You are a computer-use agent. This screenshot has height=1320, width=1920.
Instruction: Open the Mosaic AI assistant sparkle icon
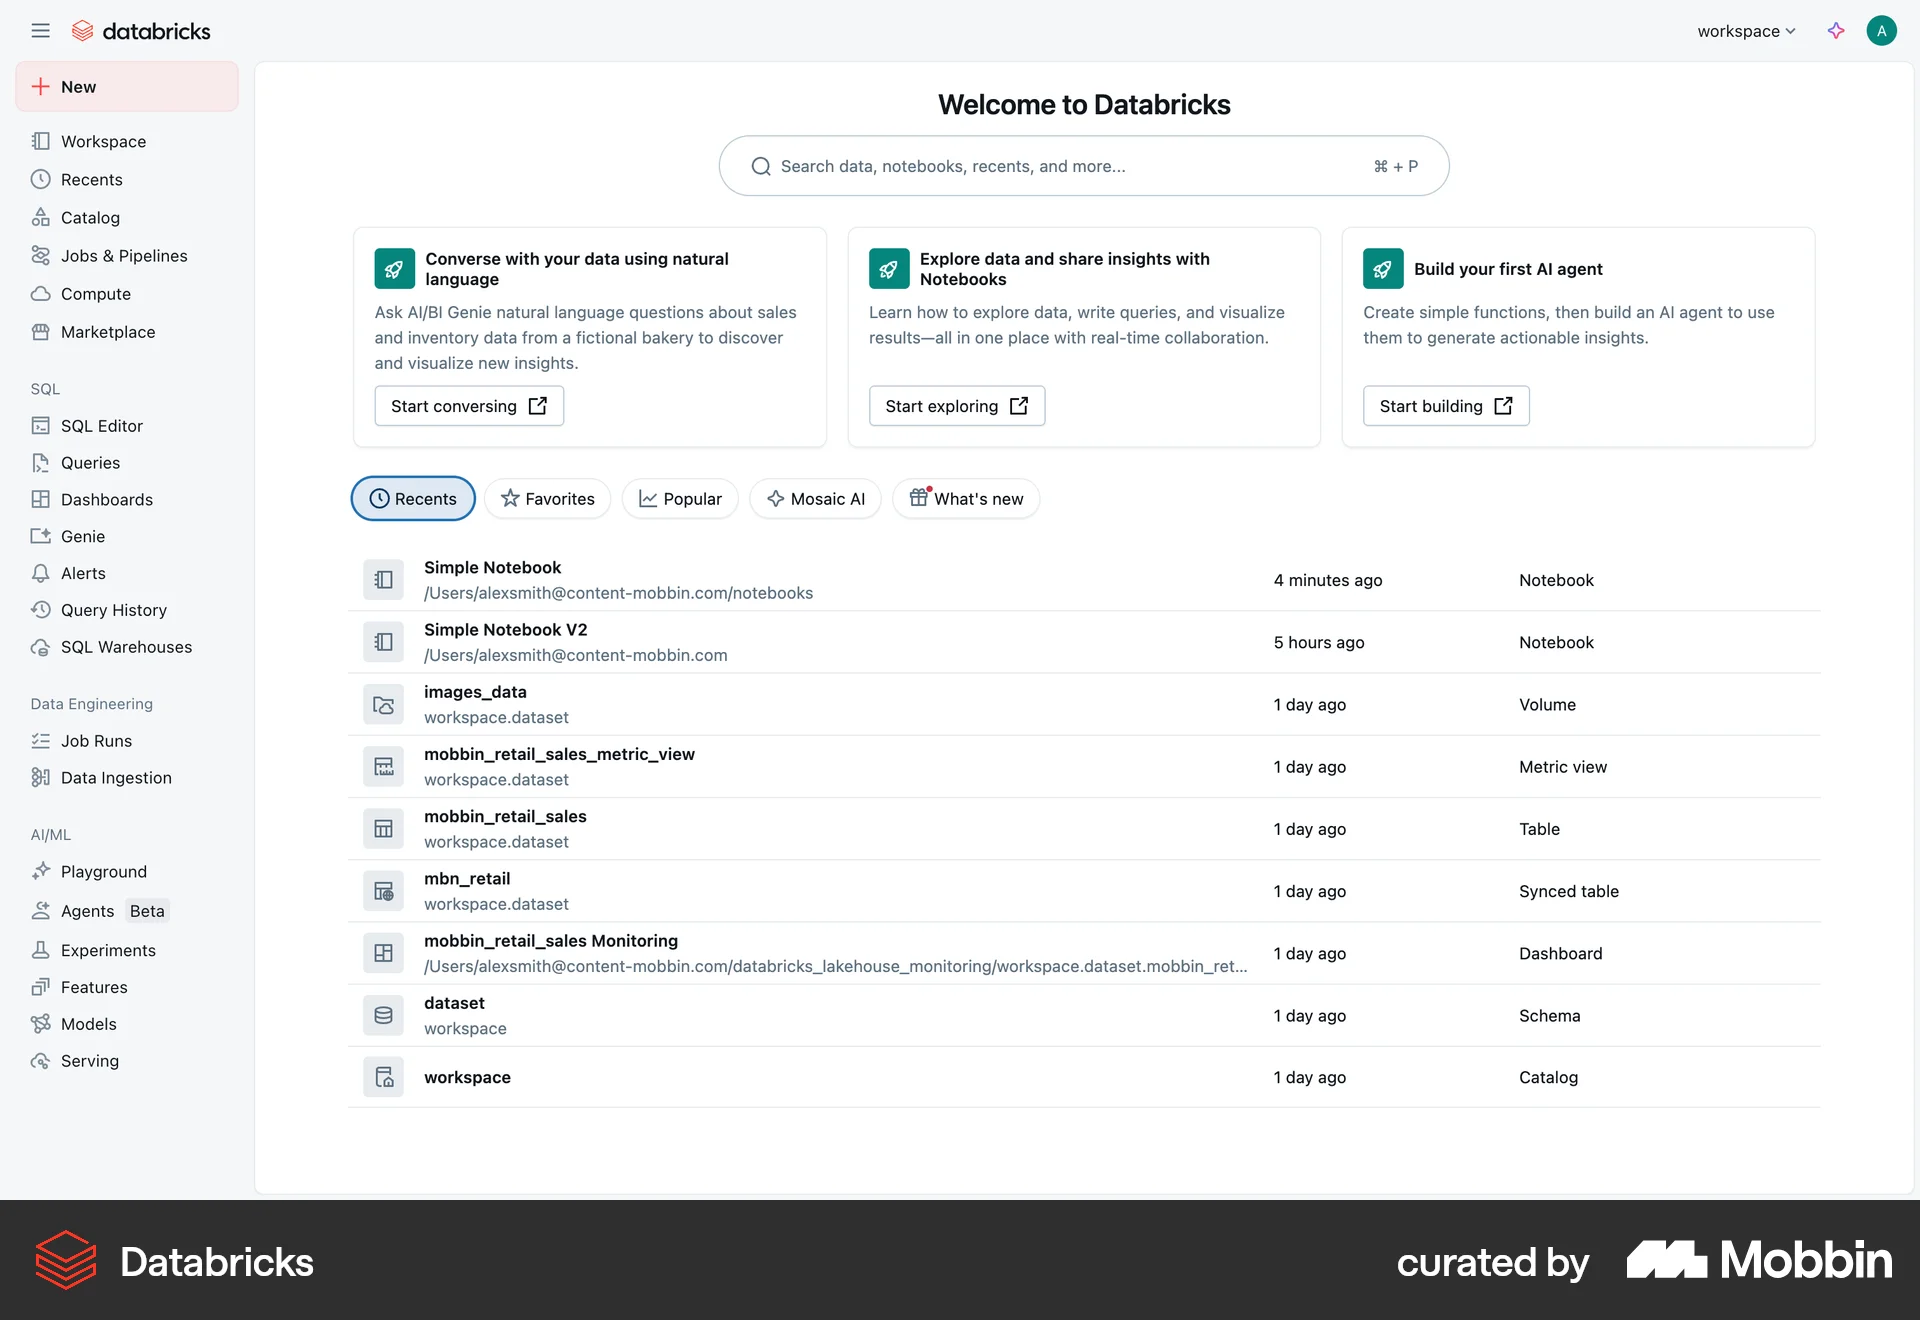point(1837,30)
